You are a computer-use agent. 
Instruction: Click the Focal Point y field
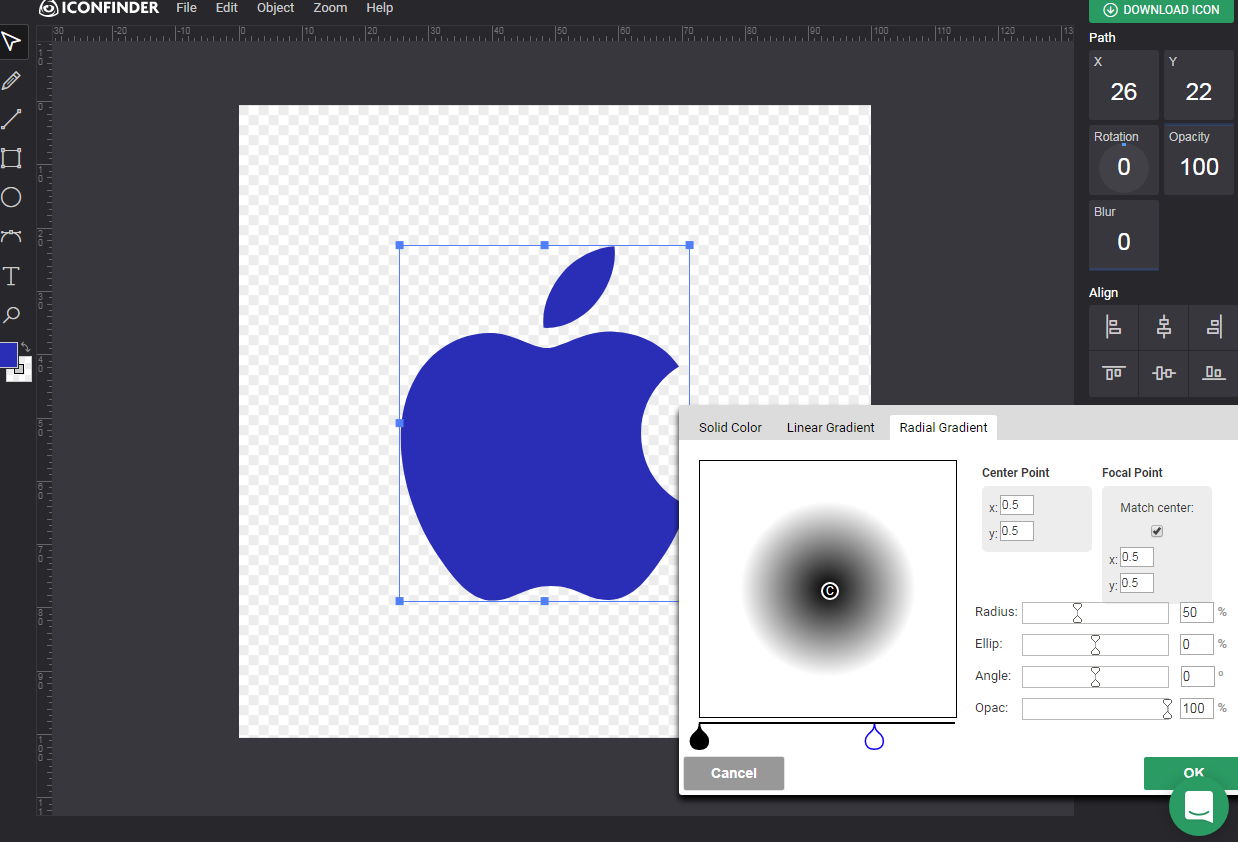click(1137, 583)
